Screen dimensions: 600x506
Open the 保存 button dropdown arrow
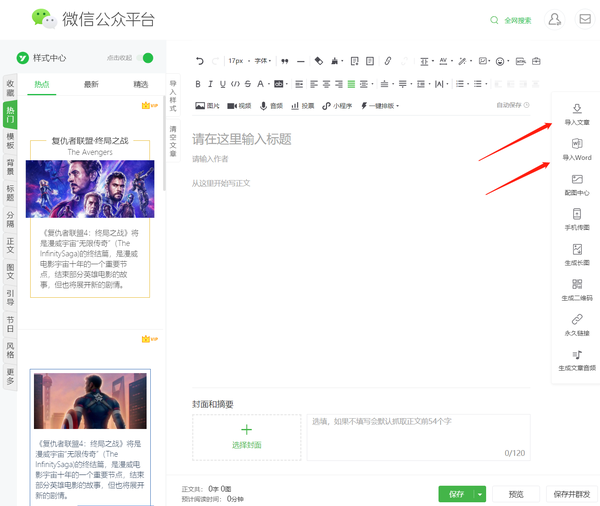(x=480, y=494)
